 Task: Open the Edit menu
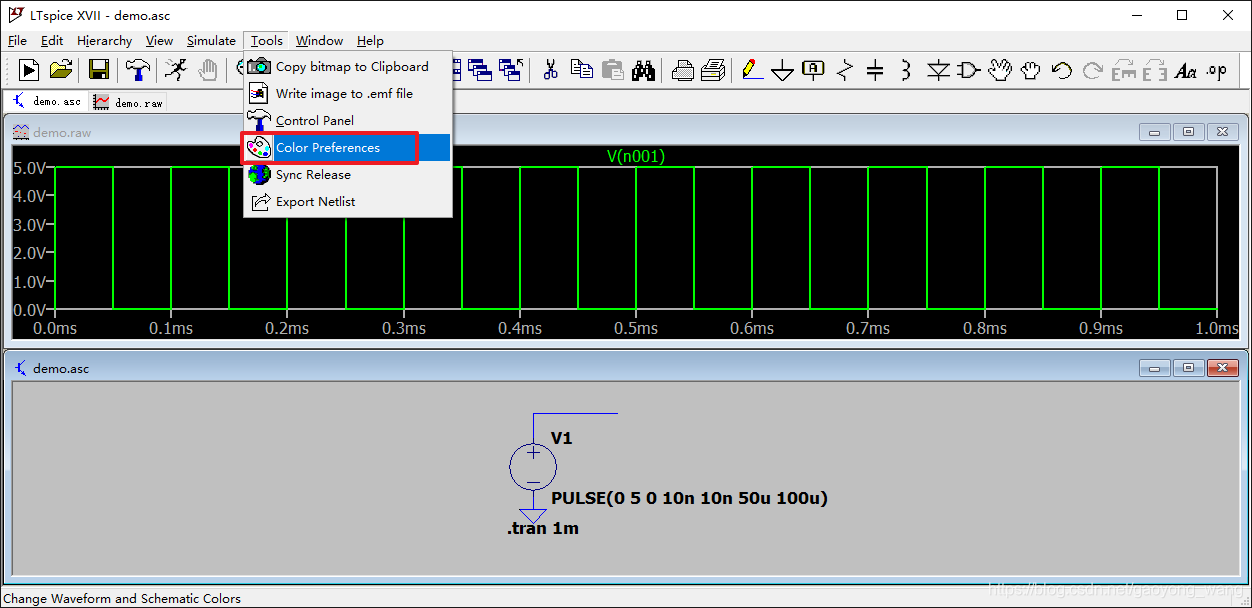coord(52,41)
